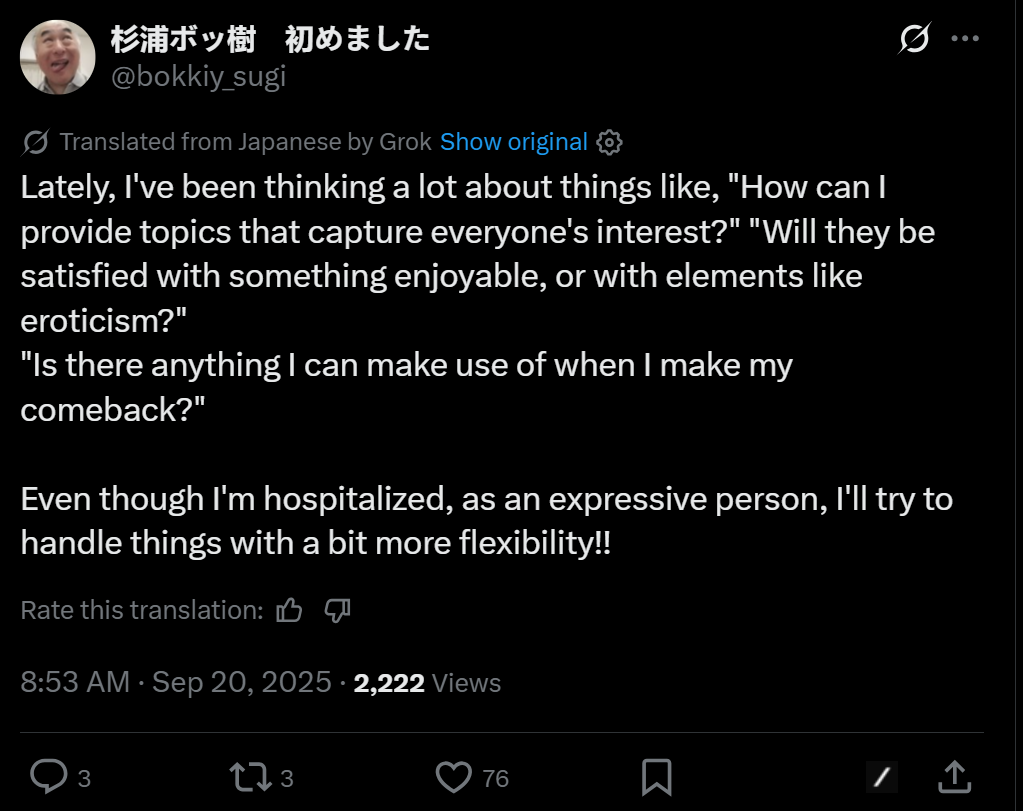This screenshot has height=811, width=1023.
Task: Click Show original translation link
Action: (x=513, y=142)
